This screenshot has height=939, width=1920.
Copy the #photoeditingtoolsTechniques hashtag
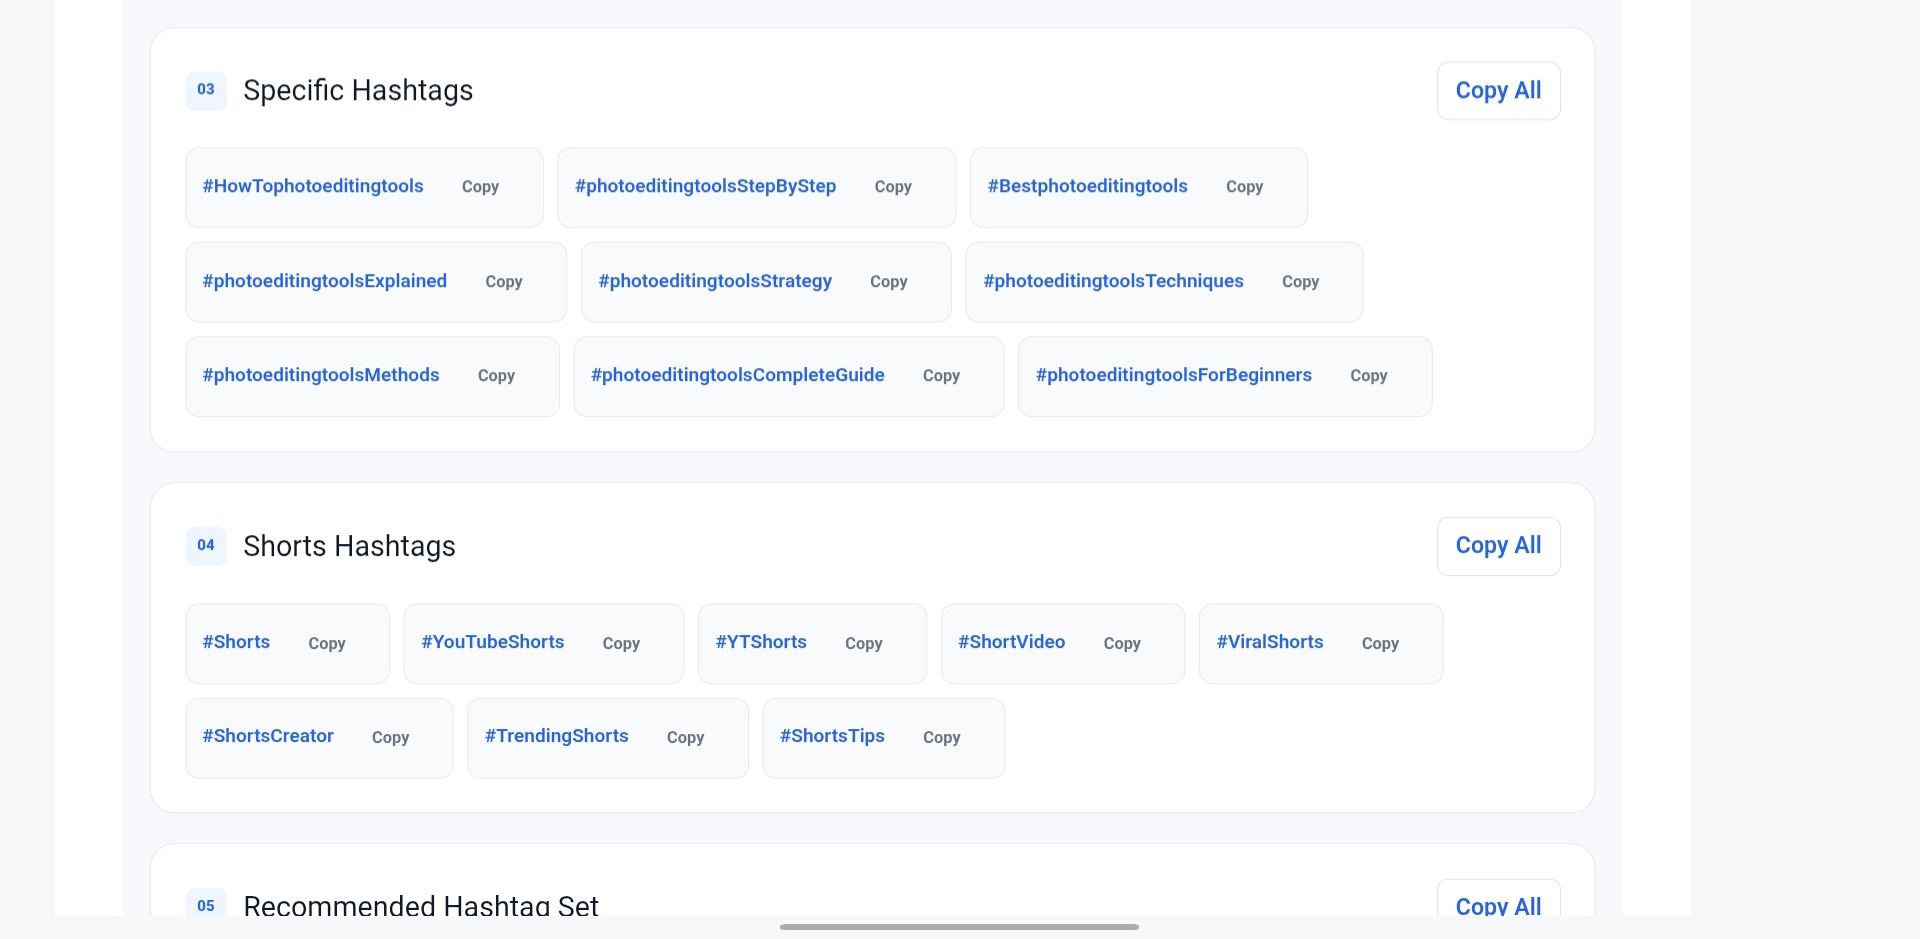click(x=1300, y=282)
